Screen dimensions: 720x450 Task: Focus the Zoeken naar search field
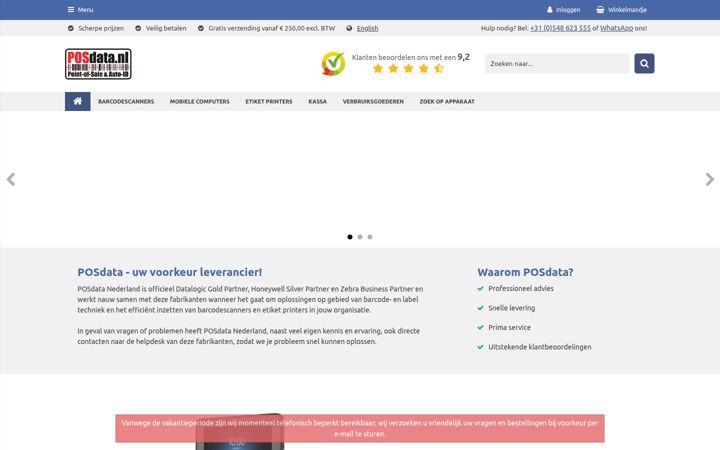pos(557,64)
